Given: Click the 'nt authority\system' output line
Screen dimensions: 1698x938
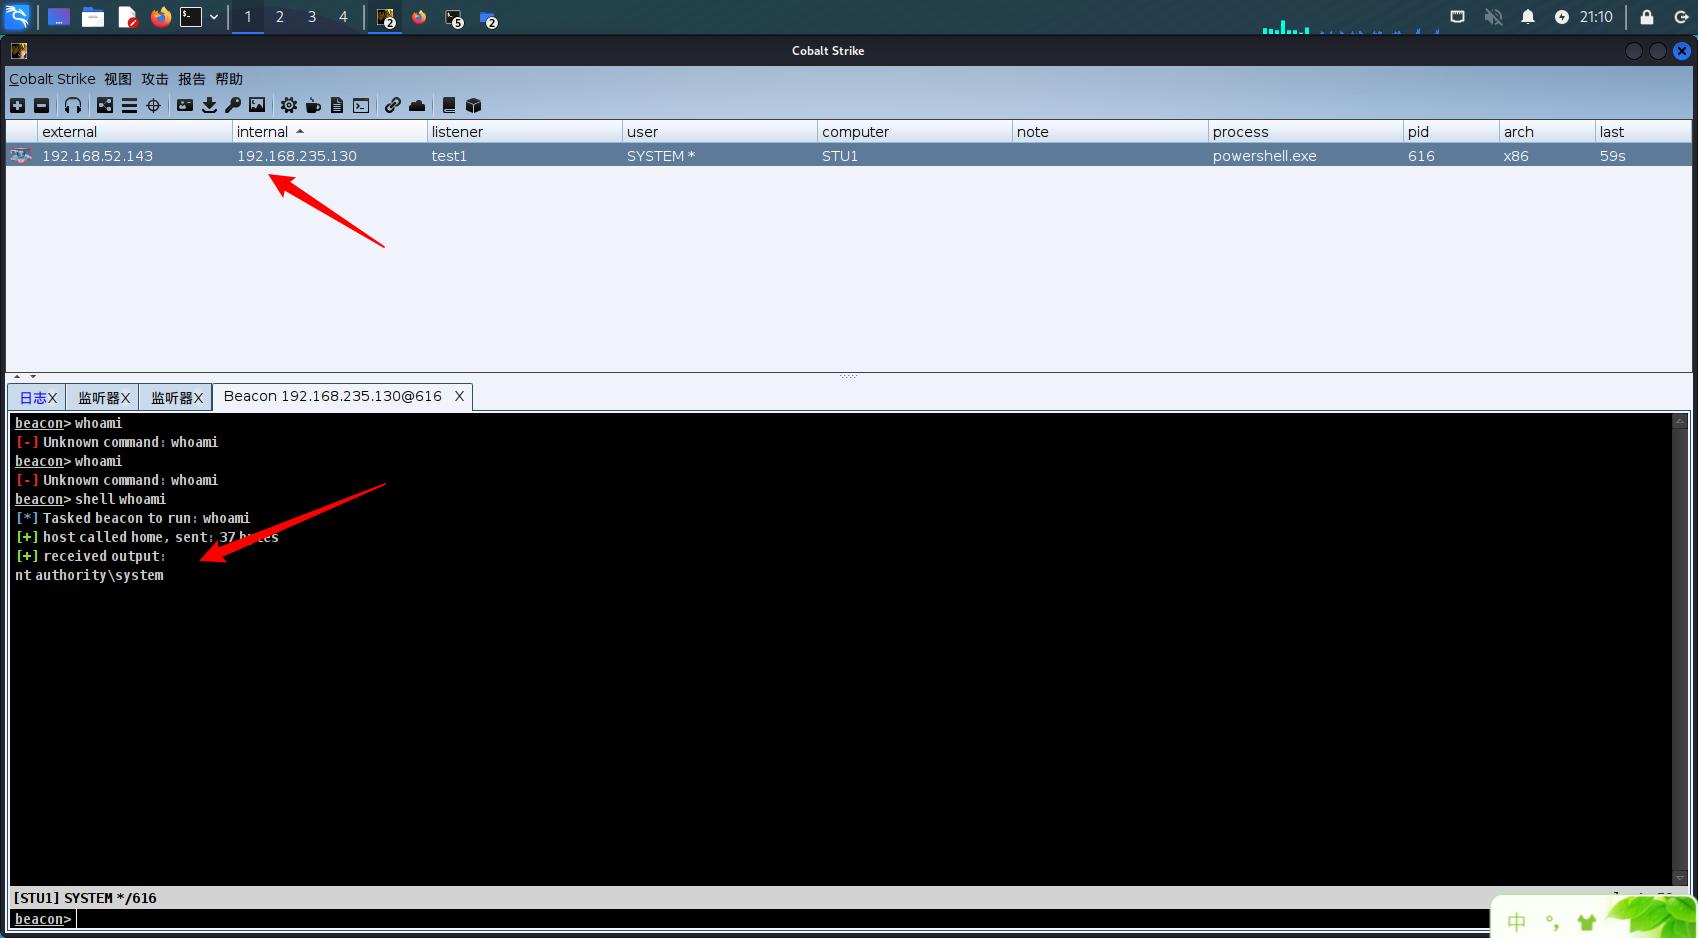Looking at the screenshot, I should 89,575.
